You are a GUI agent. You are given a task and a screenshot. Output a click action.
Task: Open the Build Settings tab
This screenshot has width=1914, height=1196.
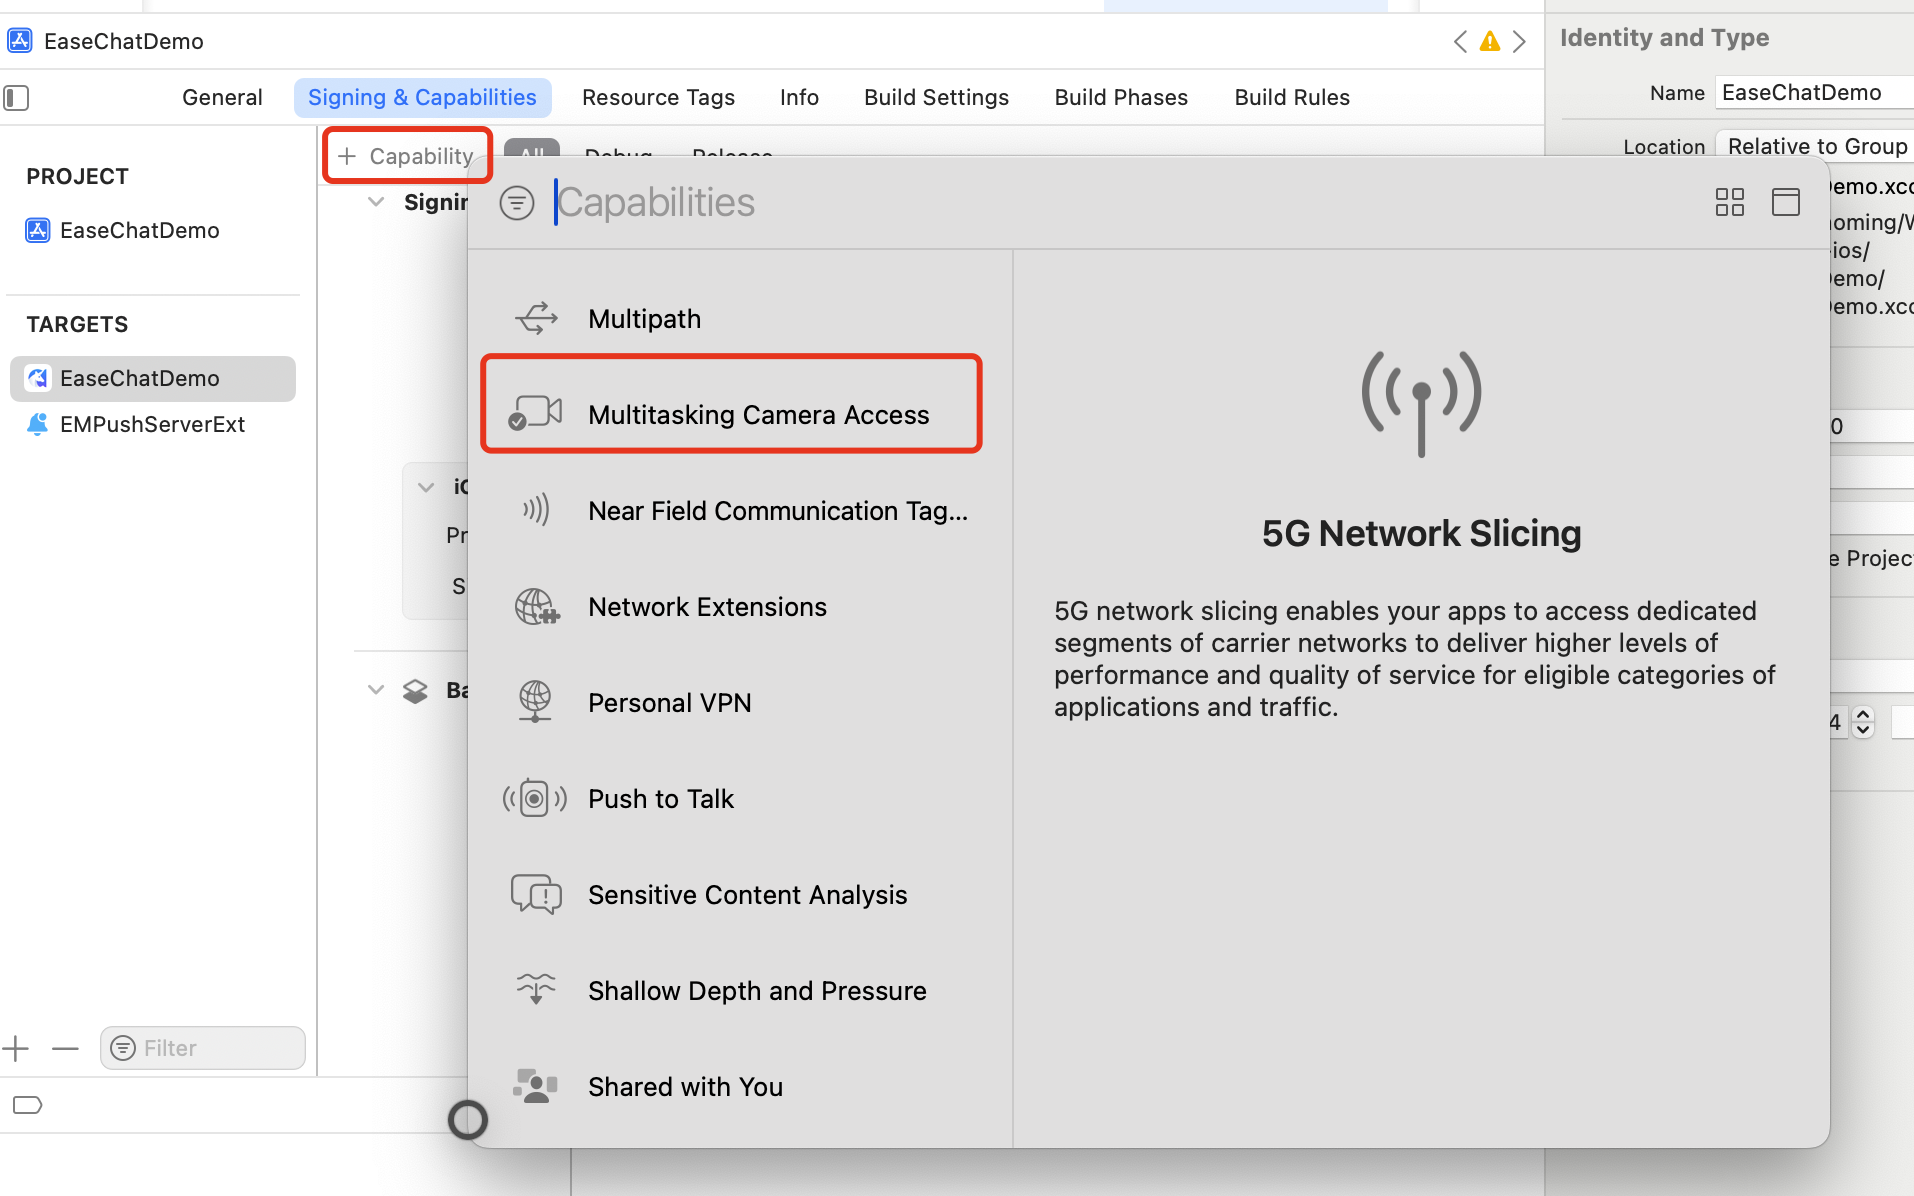click(x=936, y=98)
